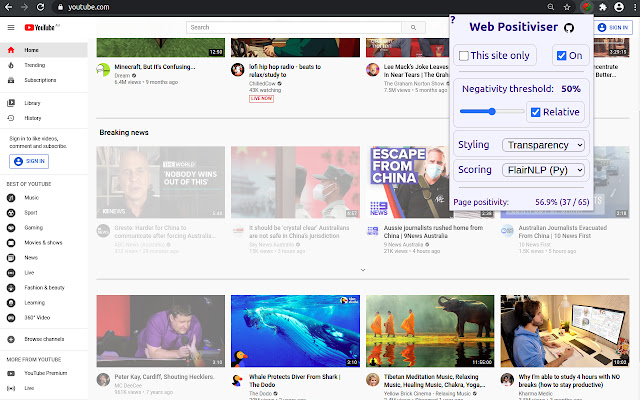Click the zoom magnifier icon in address bar

(551, 7)
